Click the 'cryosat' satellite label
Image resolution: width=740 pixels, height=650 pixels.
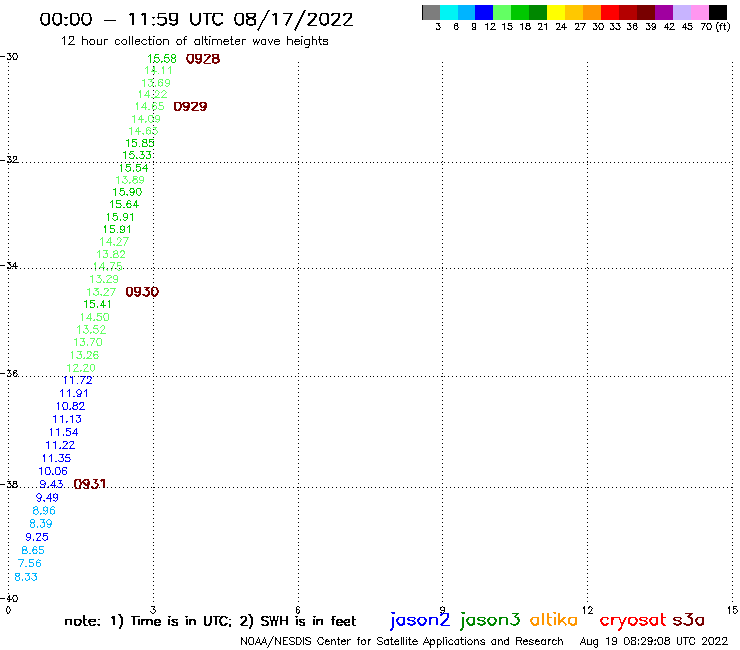tap(633, 620)
